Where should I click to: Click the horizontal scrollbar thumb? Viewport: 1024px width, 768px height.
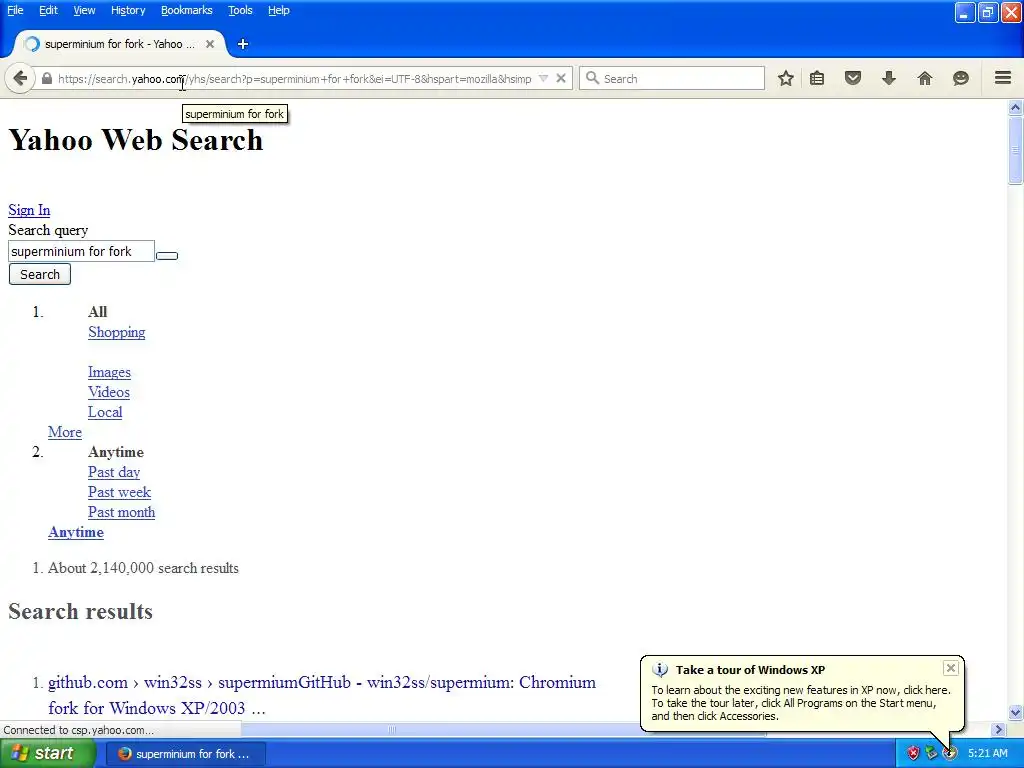point(392,729)
